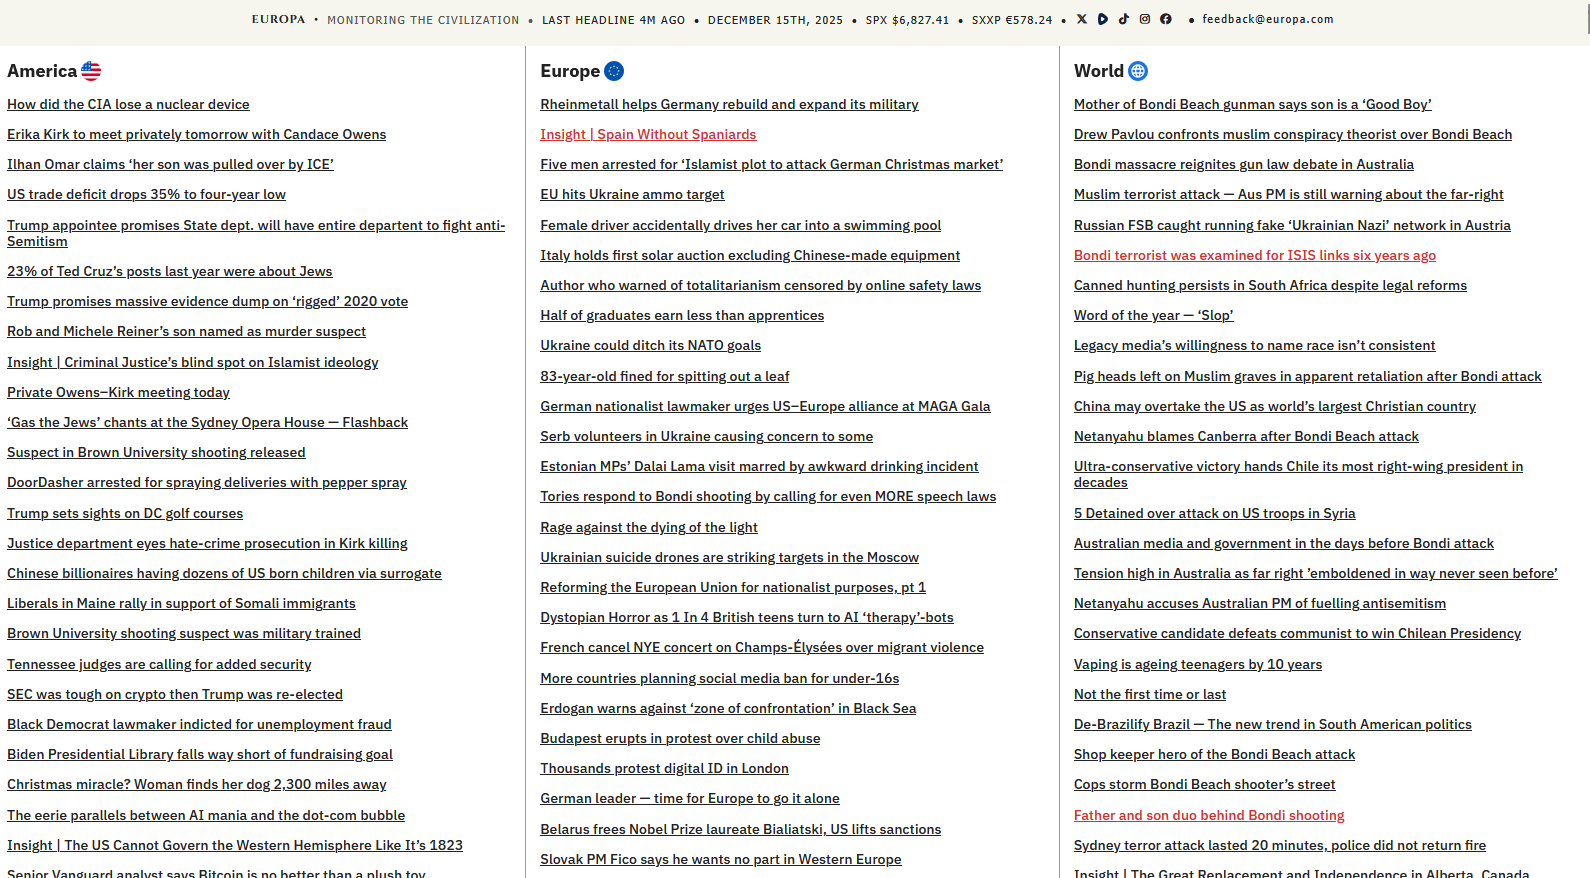Read 'Insight | Spain Without Spaniards' article

pyautogui.click(x=648, y=134)
